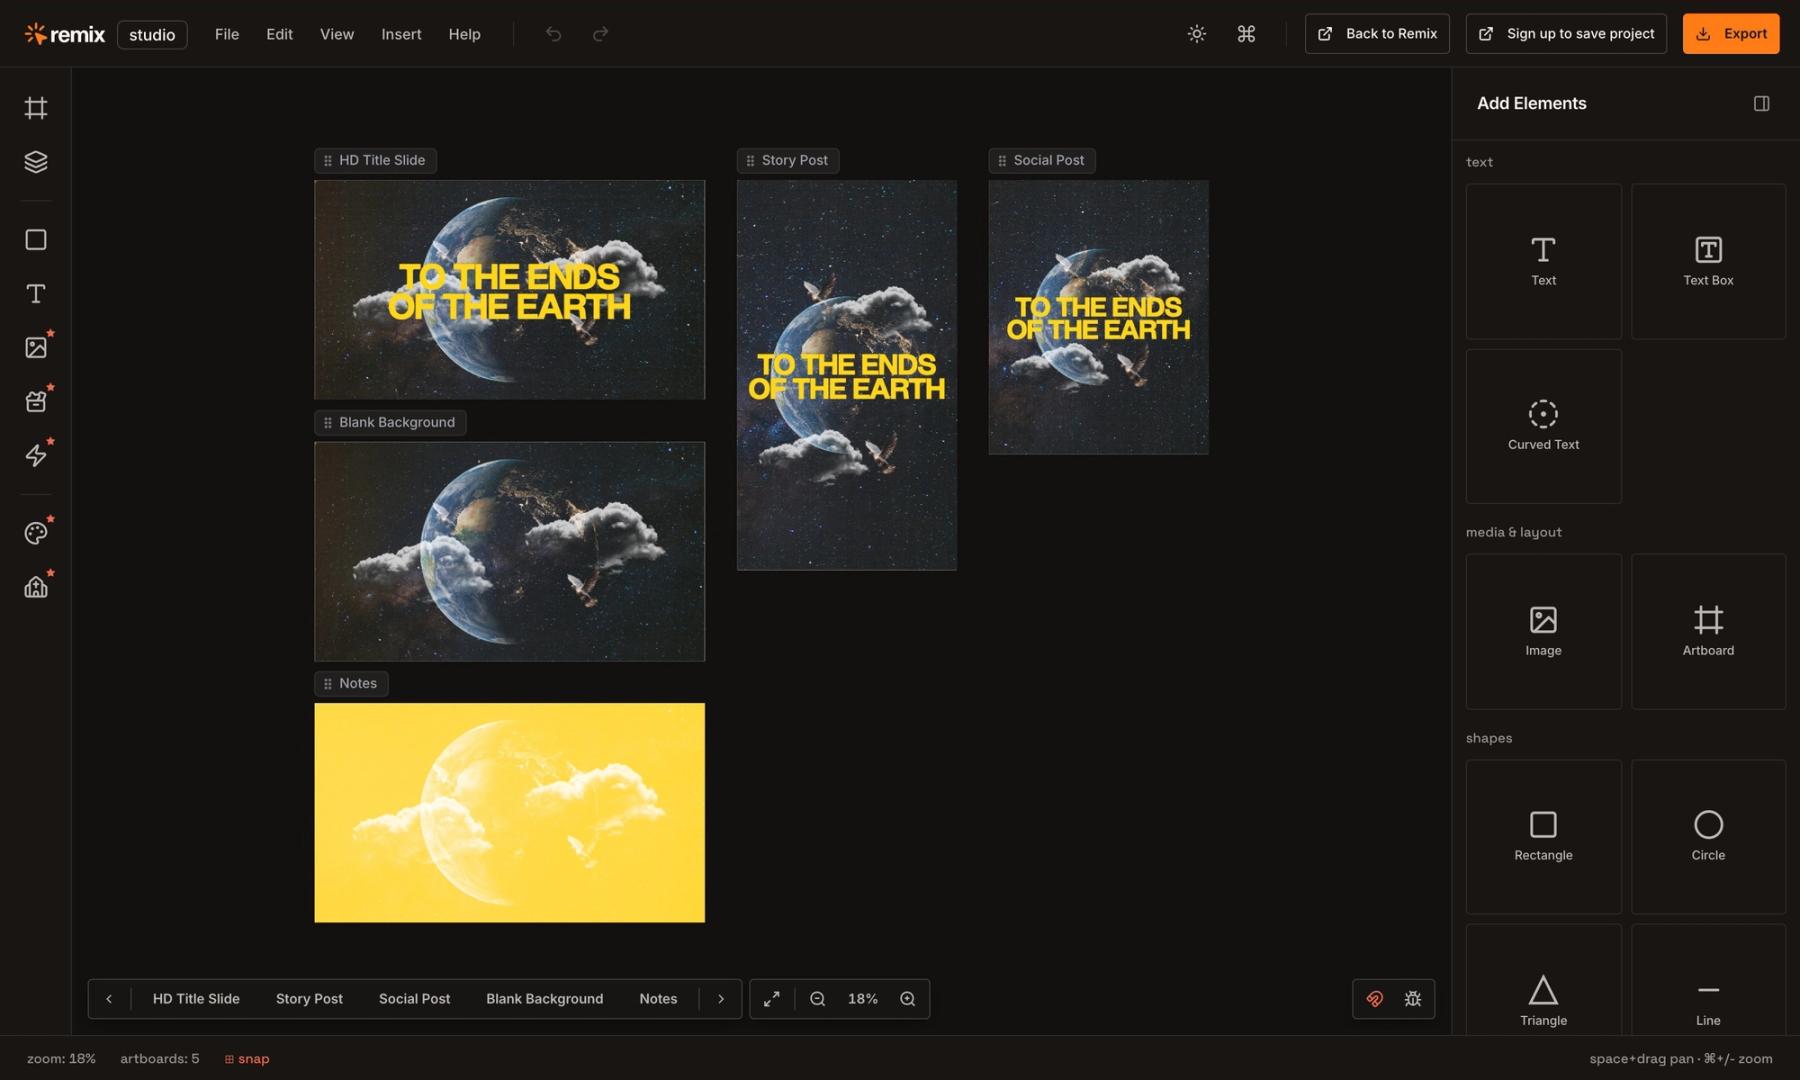Screen dimensions: 1800x1080
Task: Click the fit-to-screen expand icon
Action: point(772,999)
